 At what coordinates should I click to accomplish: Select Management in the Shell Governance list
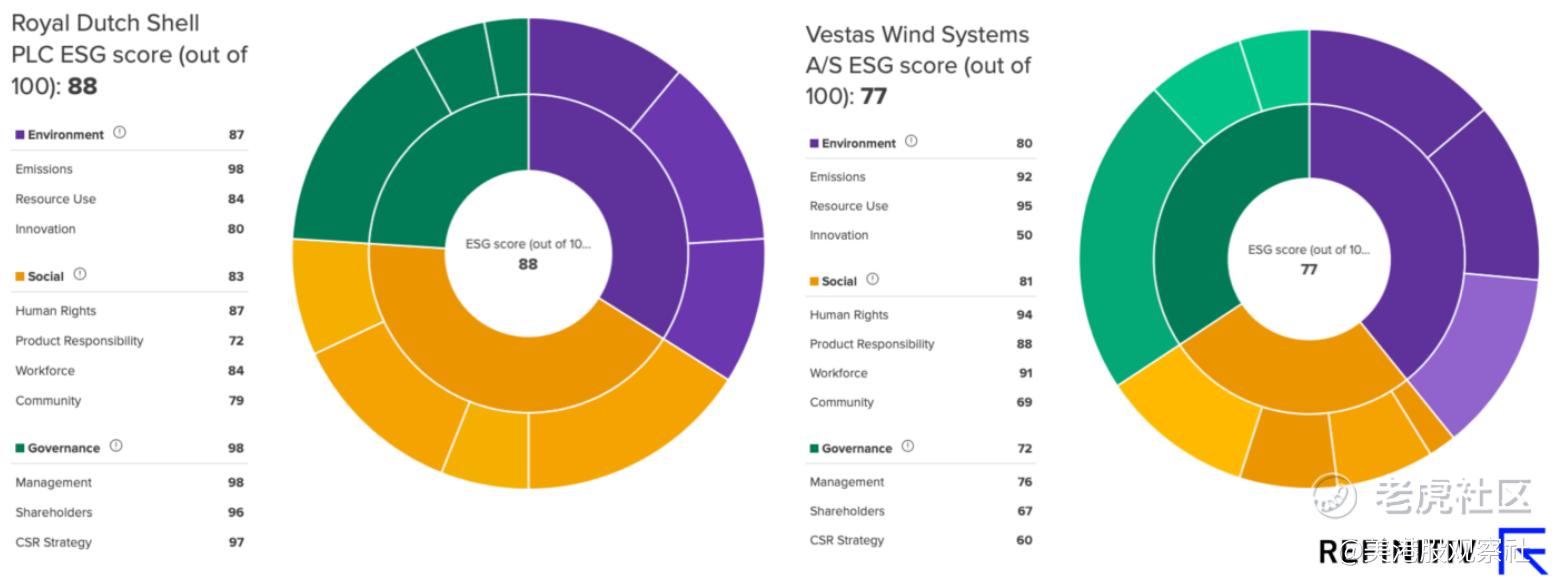(x=54, y=483)
